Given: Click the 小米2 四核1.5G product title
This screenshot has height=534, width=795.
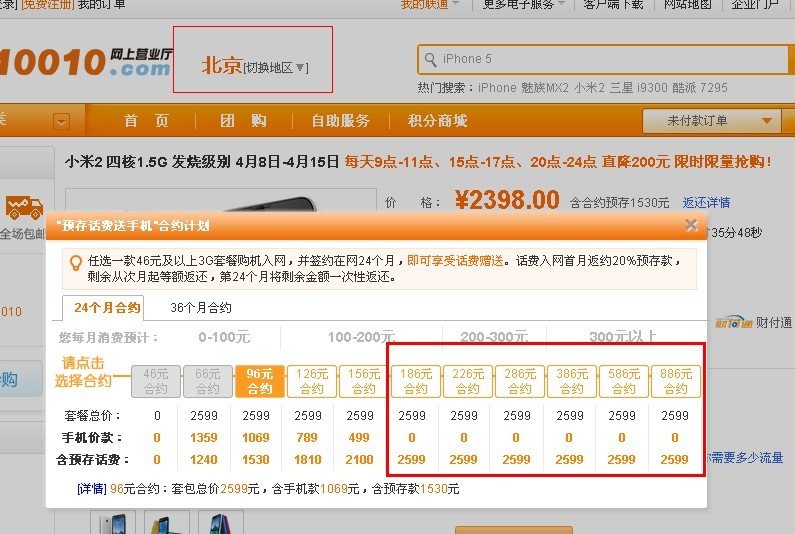Looking at the screenshot, I should point(202,162).
